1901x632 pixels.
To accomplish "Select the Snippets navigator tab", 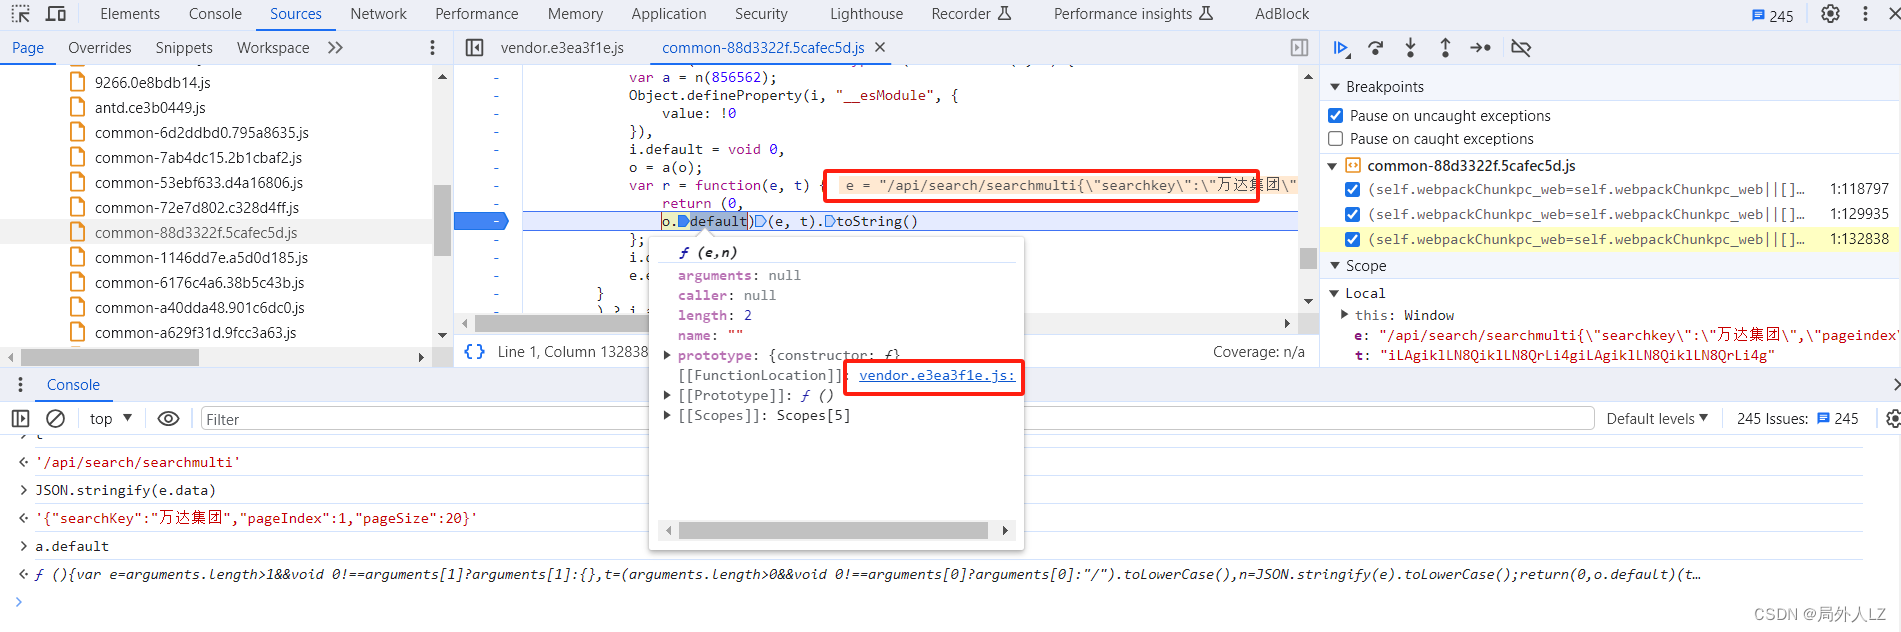I will pos(184,47).
